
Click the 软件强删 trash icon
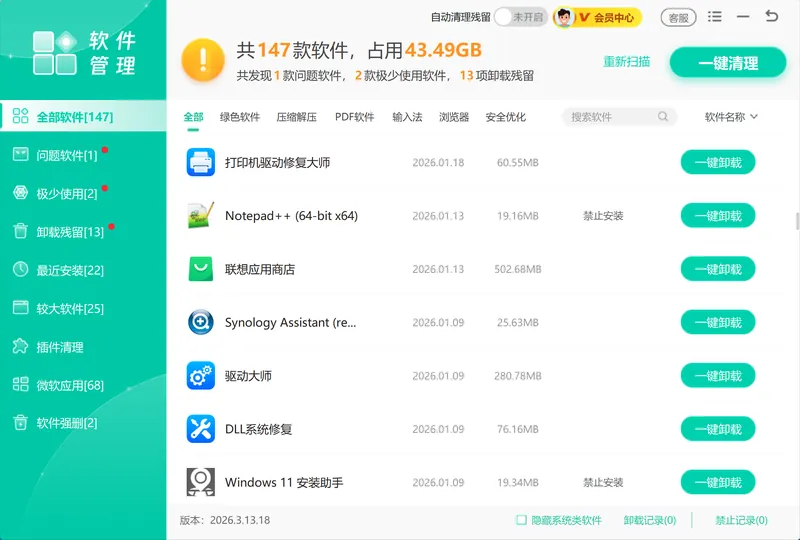pyautogui.click(x=20, y=423)
